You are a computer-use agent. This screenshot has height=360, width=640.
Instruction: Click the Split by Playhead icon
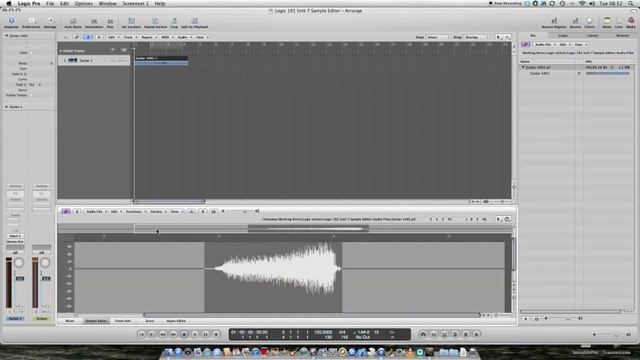(195, 23)
